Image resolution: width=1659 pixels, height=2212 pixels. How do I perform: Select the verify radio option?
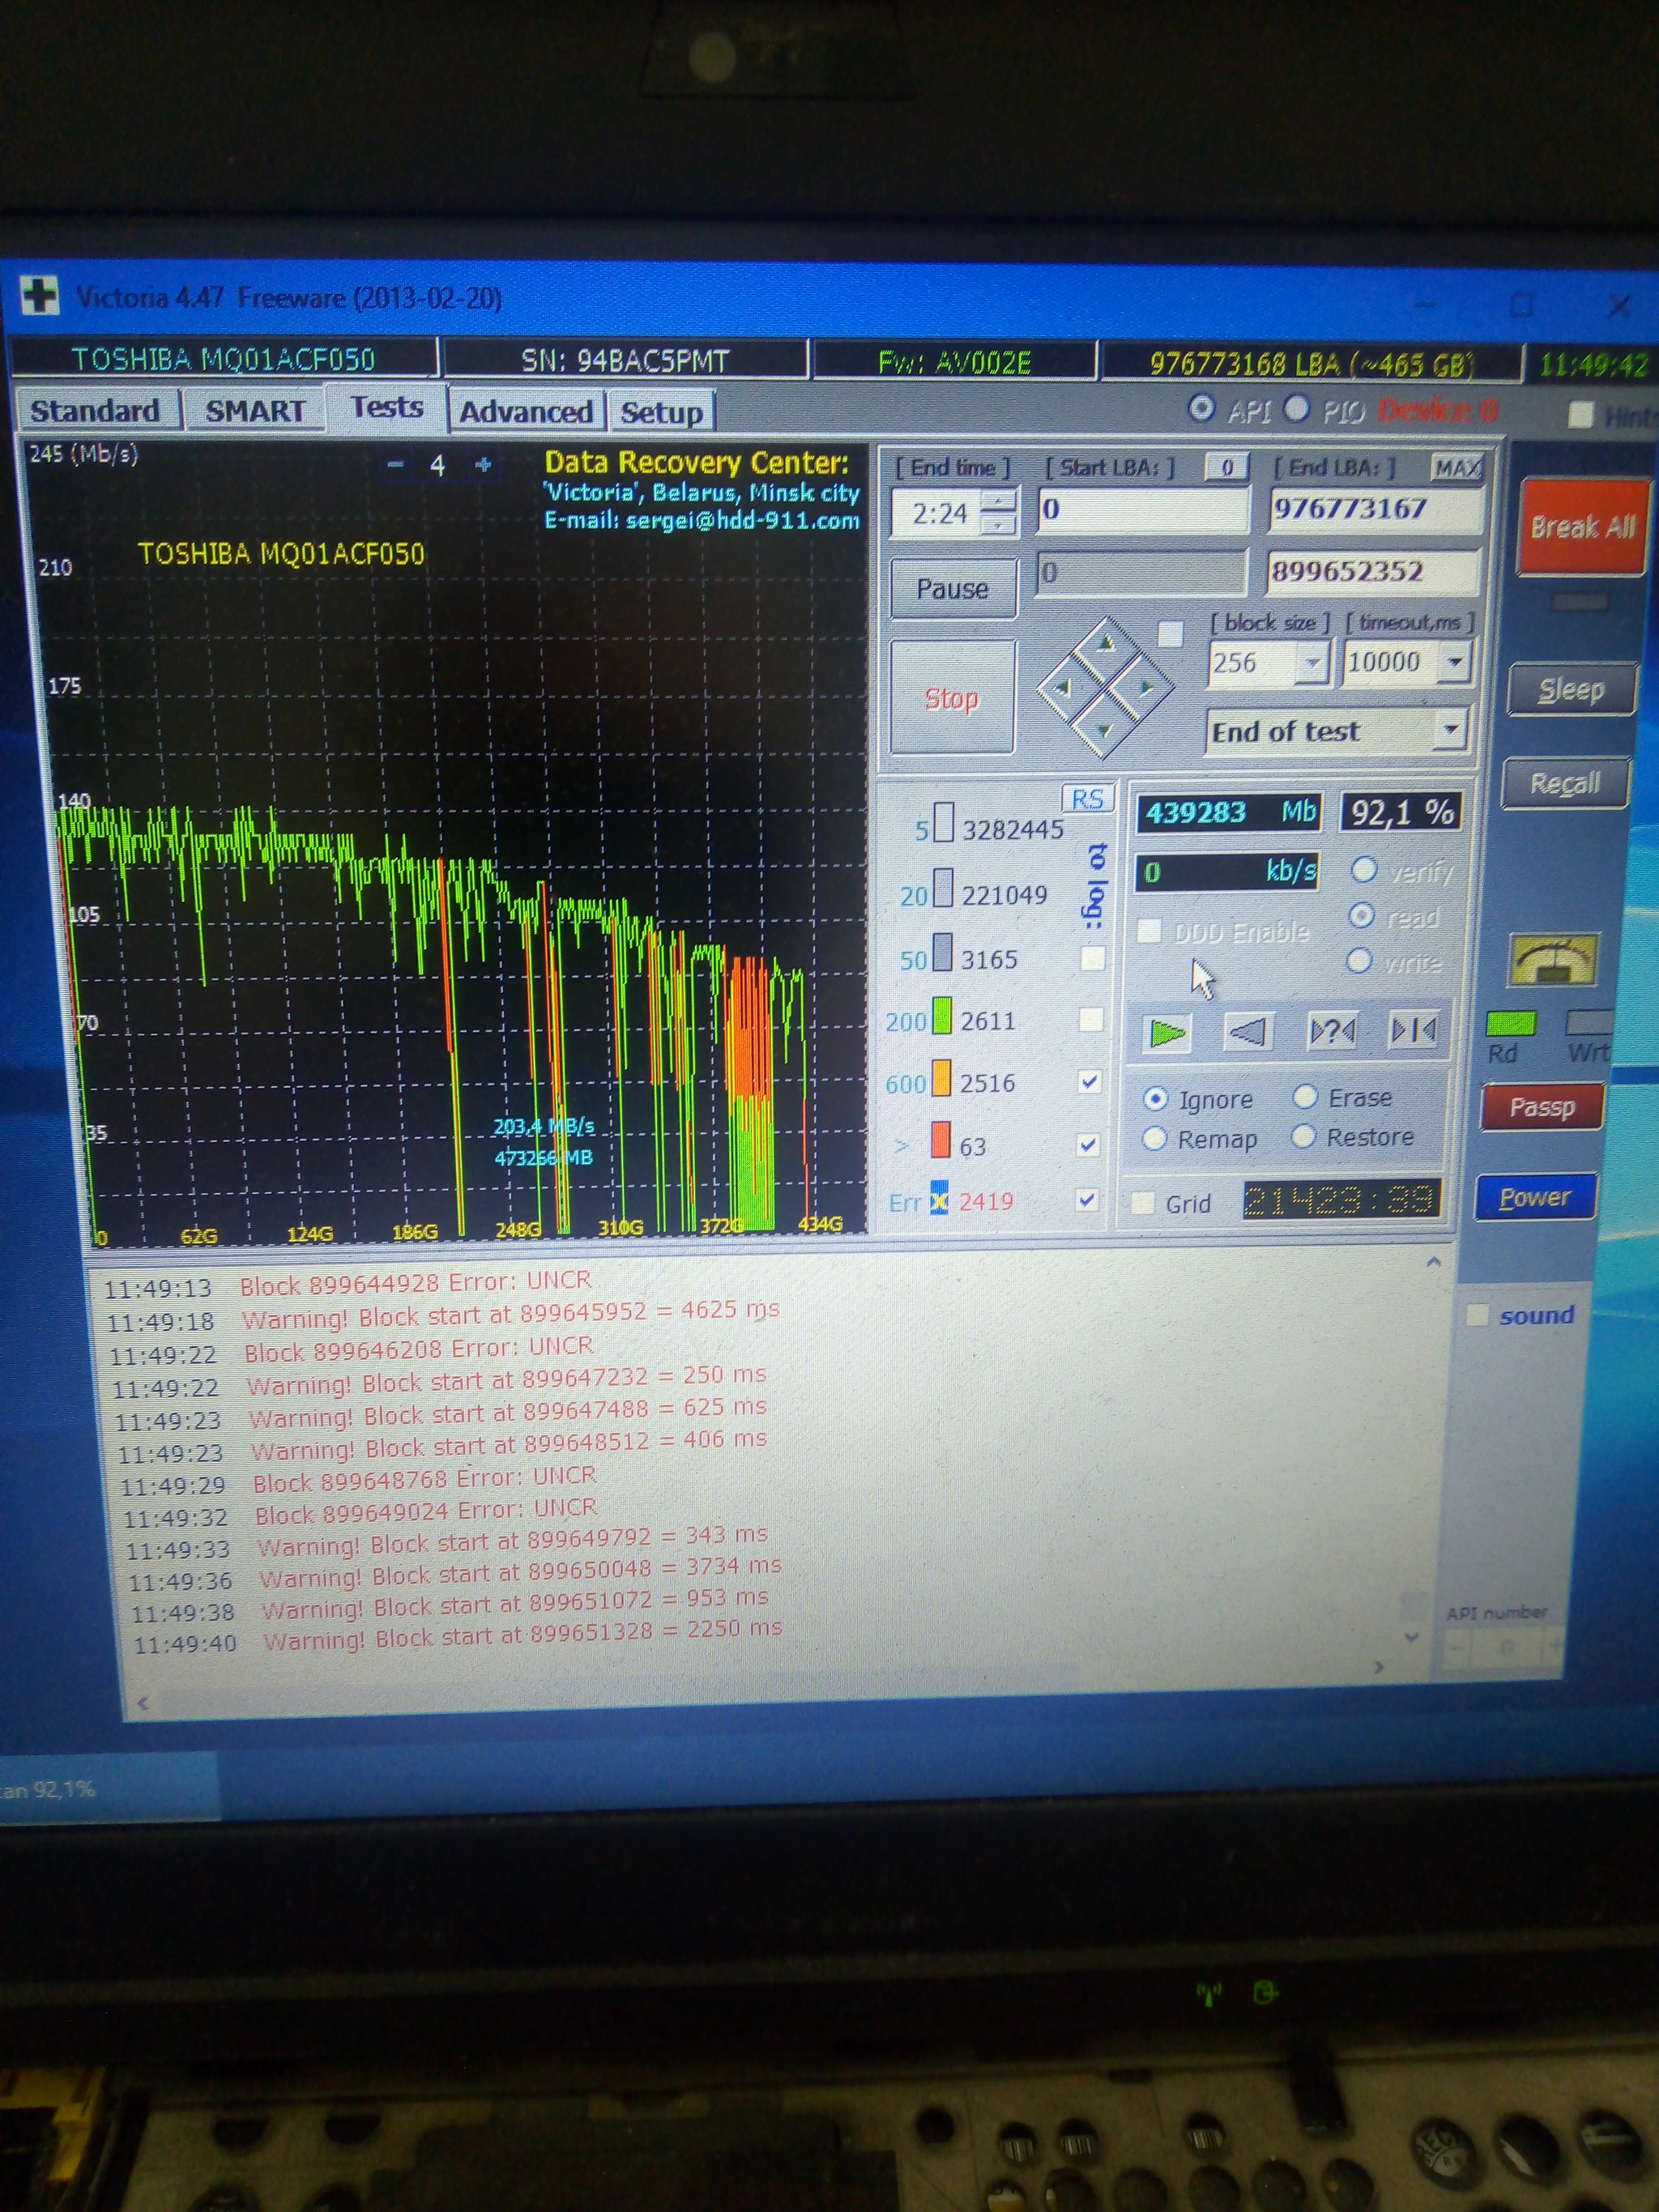pyautogui.click(x=1364, y=870)
